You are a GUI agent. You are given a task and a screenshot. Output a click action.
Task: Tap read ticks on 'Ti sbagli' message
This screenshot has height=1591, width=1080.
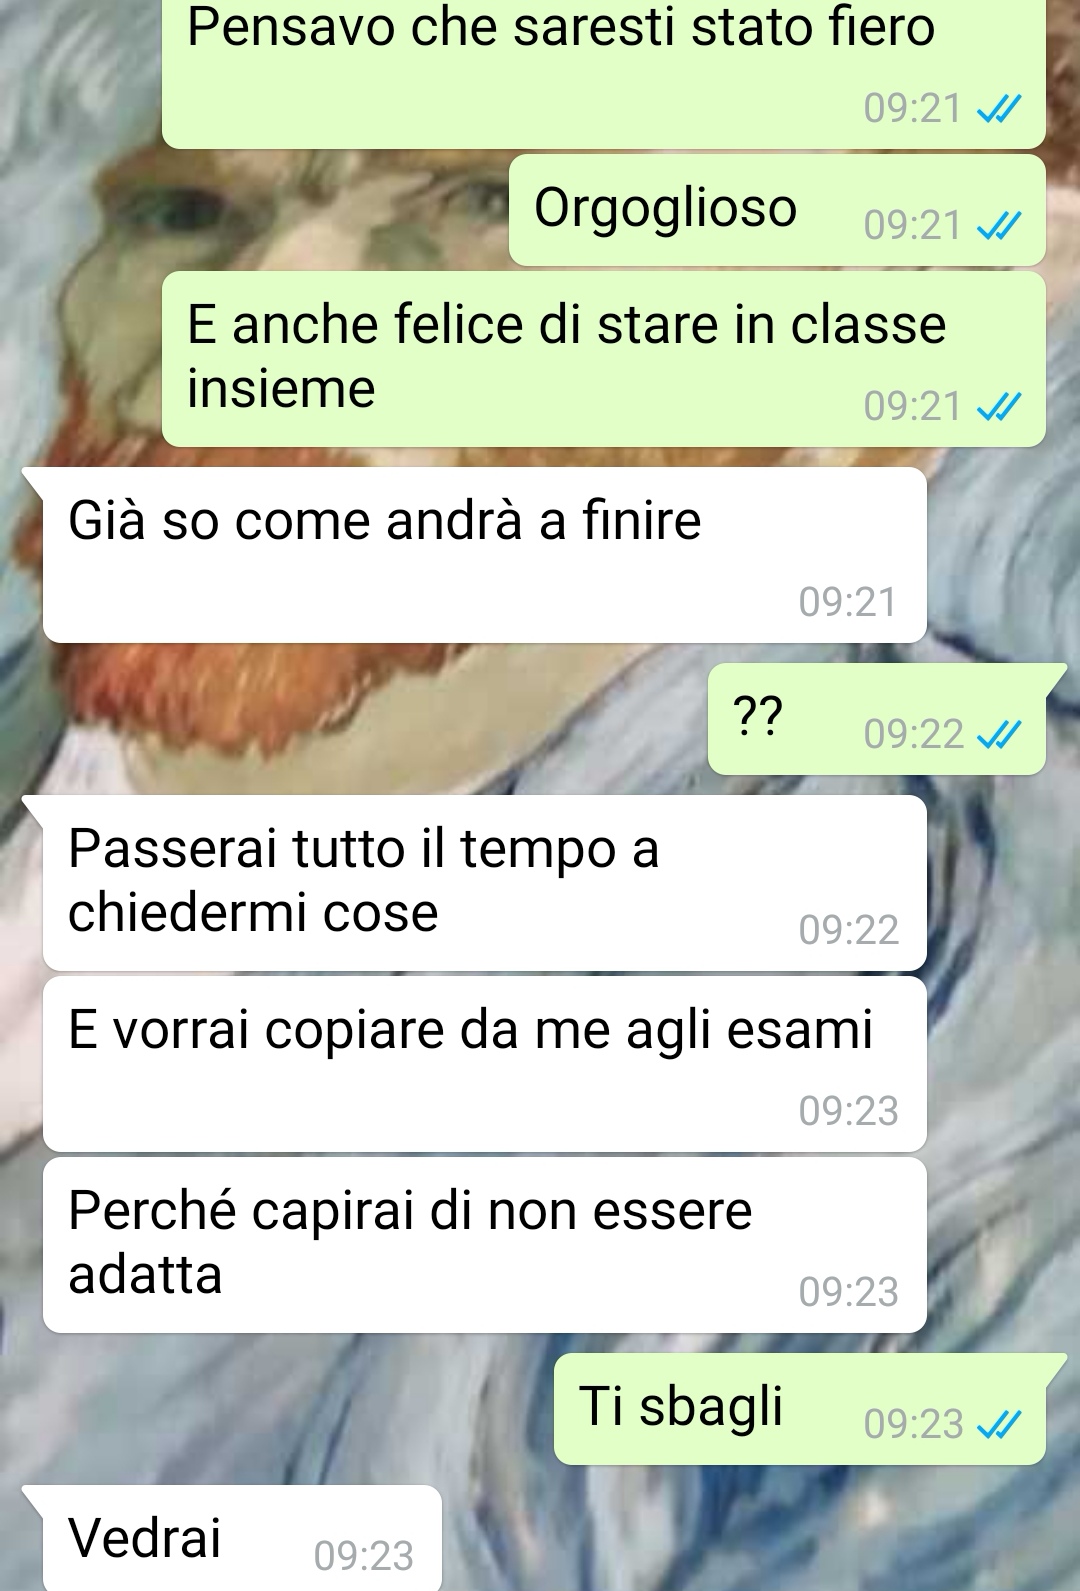coord(999,1424)
